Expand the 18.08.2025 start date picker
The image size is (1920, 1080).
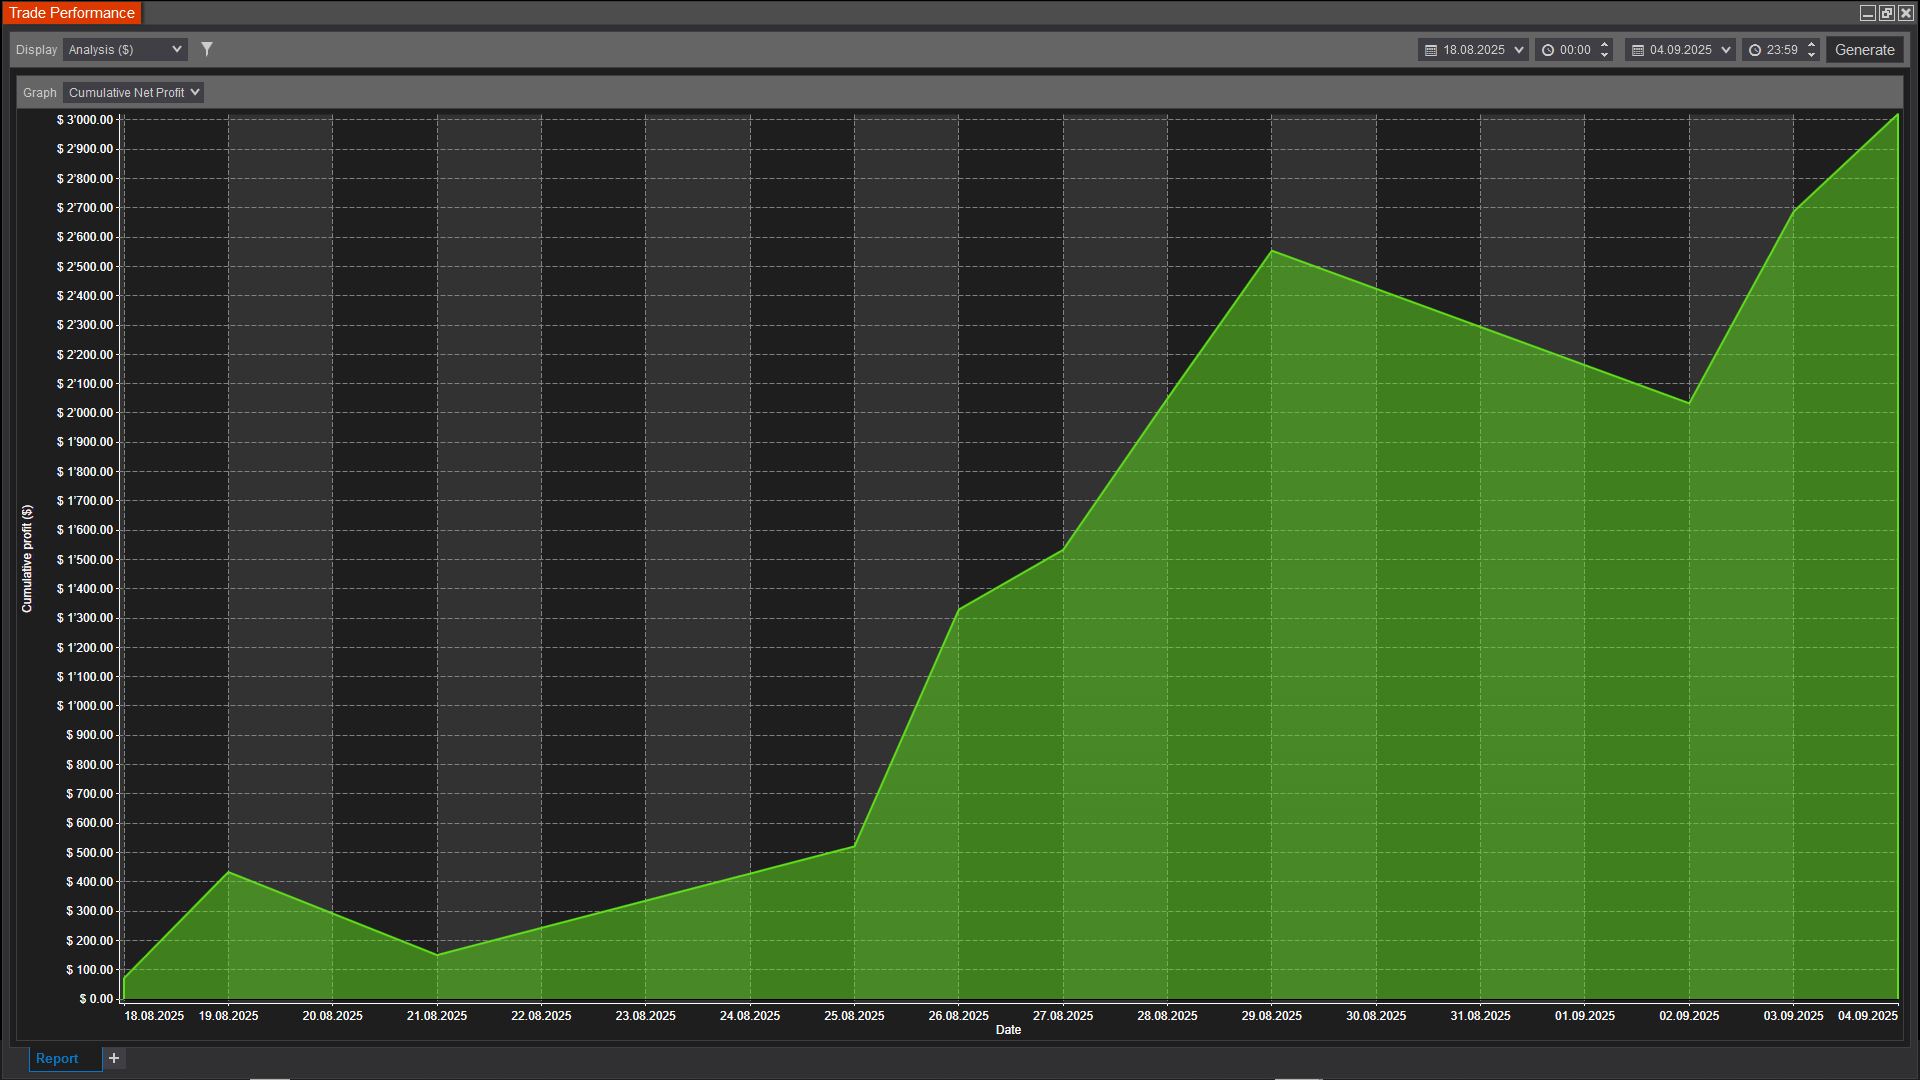(1519, 50)
